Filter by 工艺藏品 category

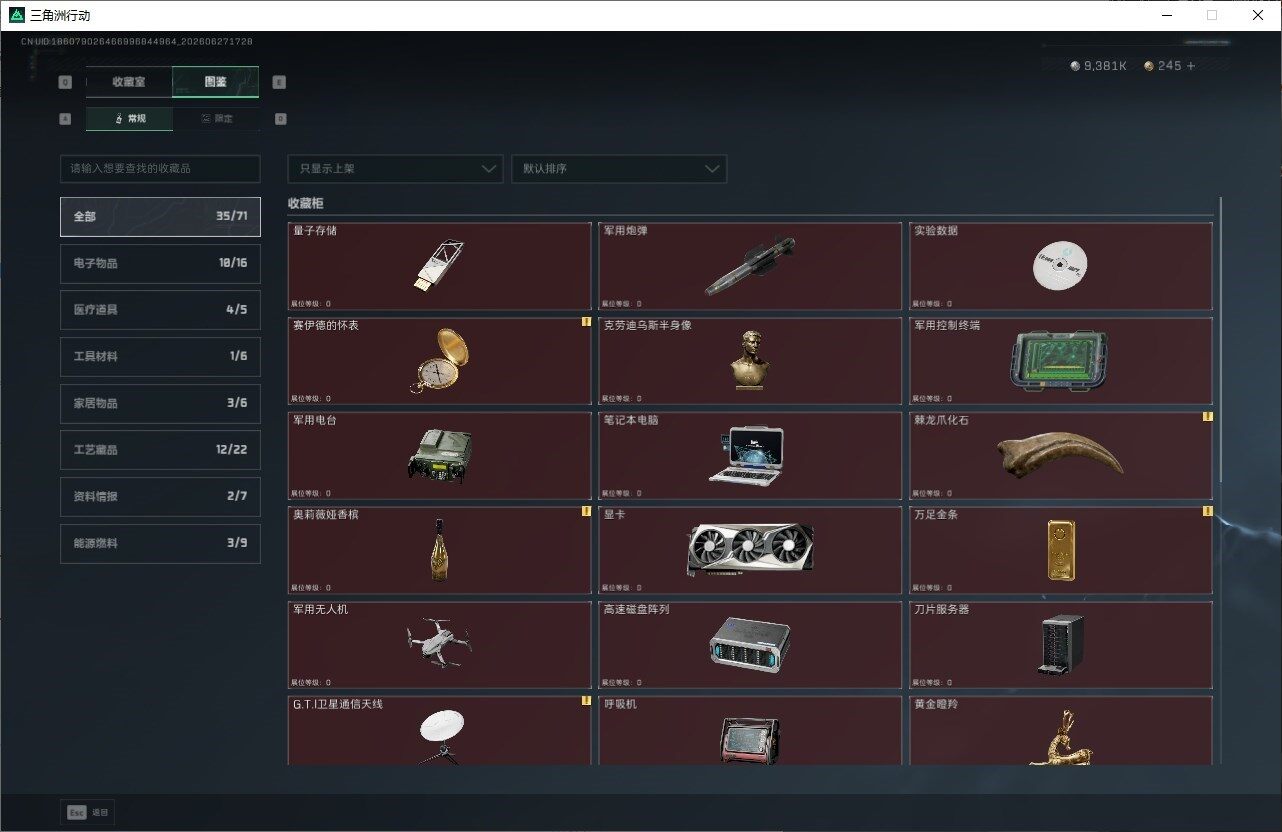point(160,450)
